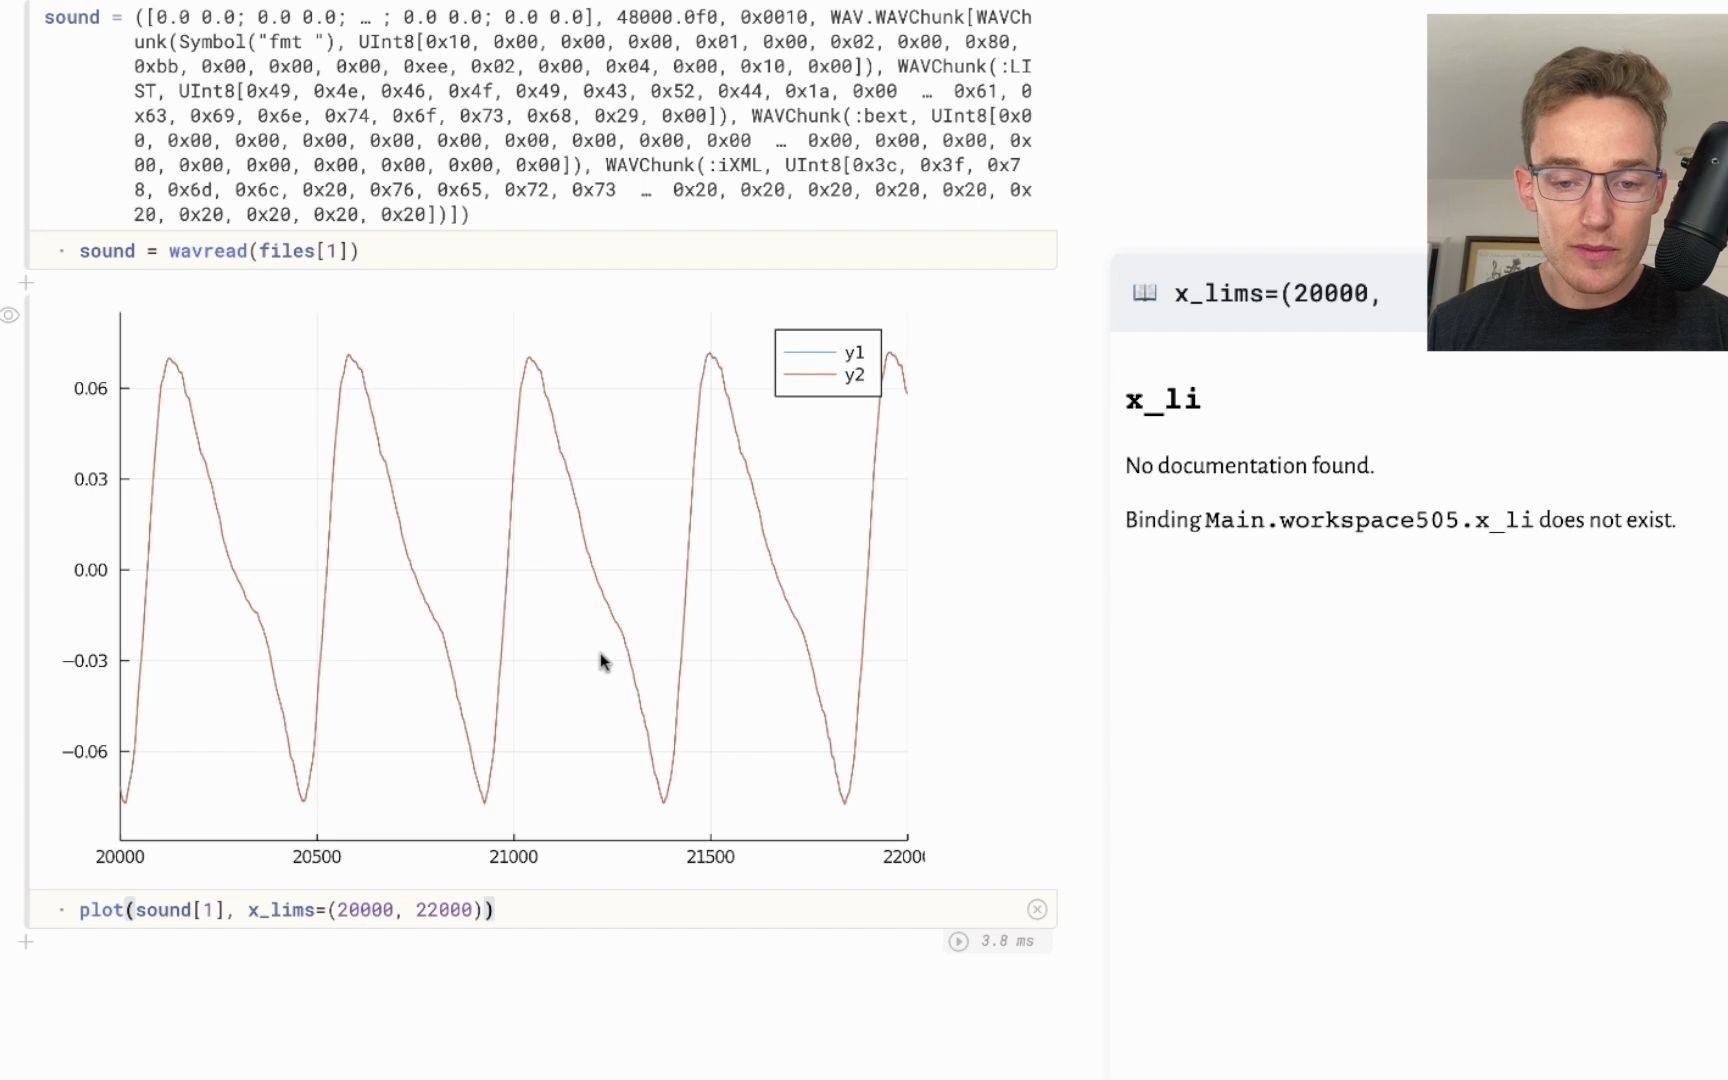Click the −0.06 y-axis tick label
Image resolution: width=1728 pixels, height=1080 pixels.
pos(85,752)
